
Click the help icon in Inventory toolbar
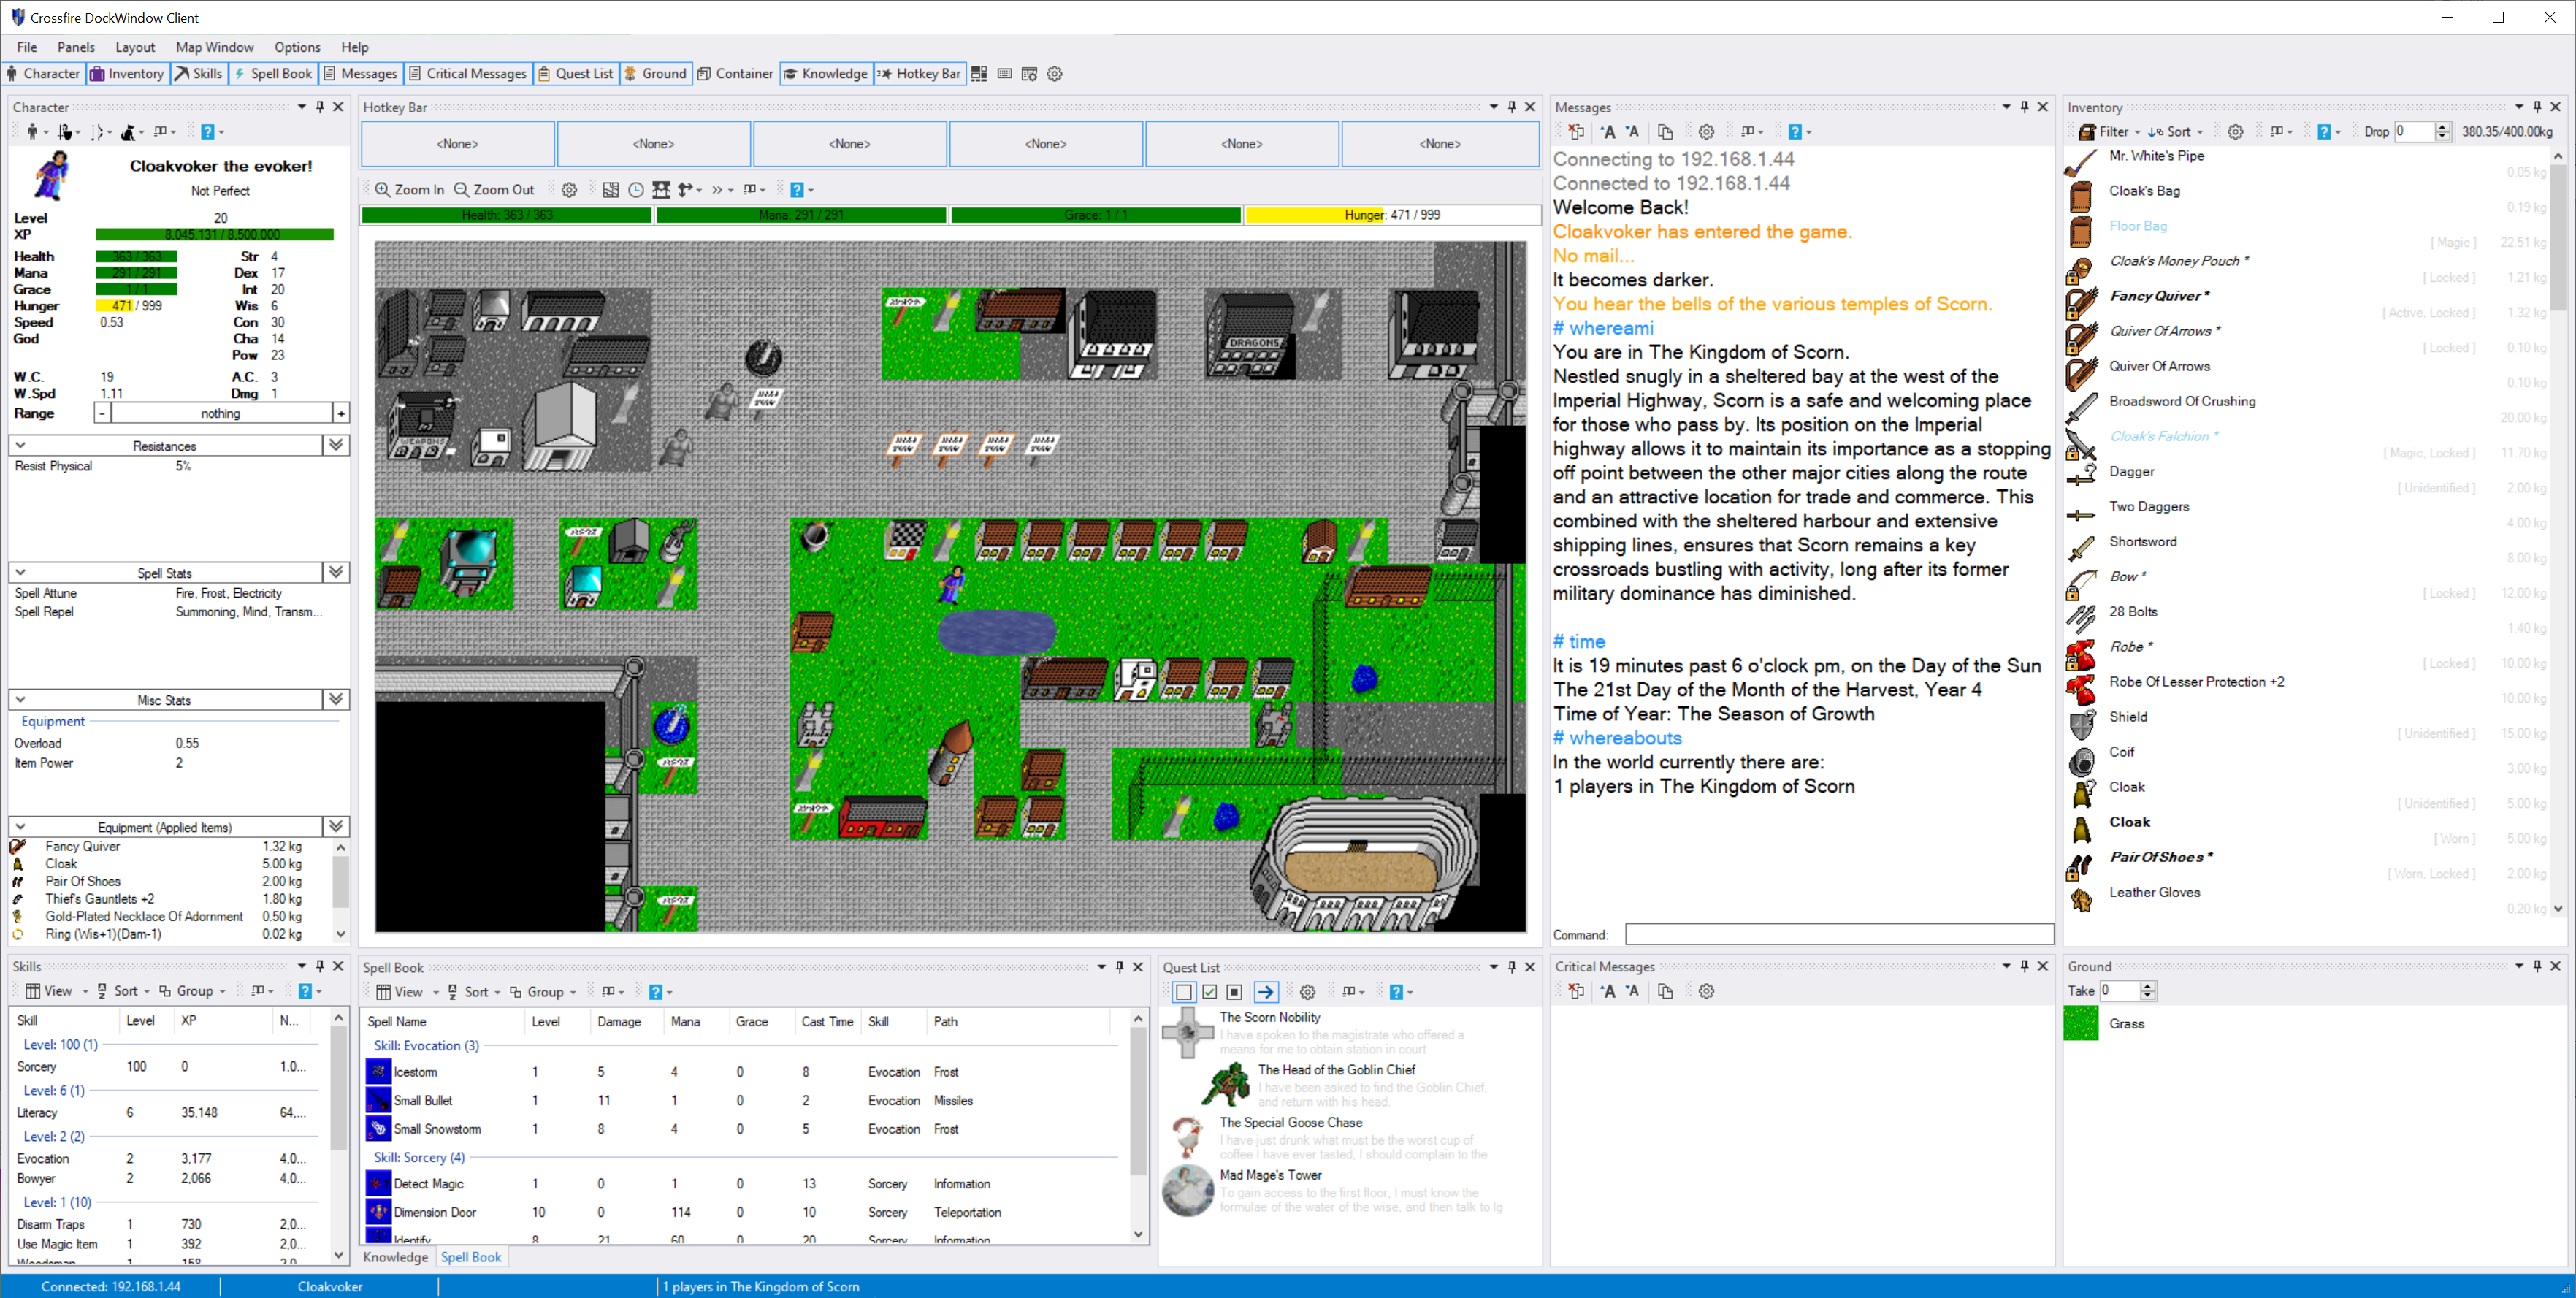[x=2324, y=131]
